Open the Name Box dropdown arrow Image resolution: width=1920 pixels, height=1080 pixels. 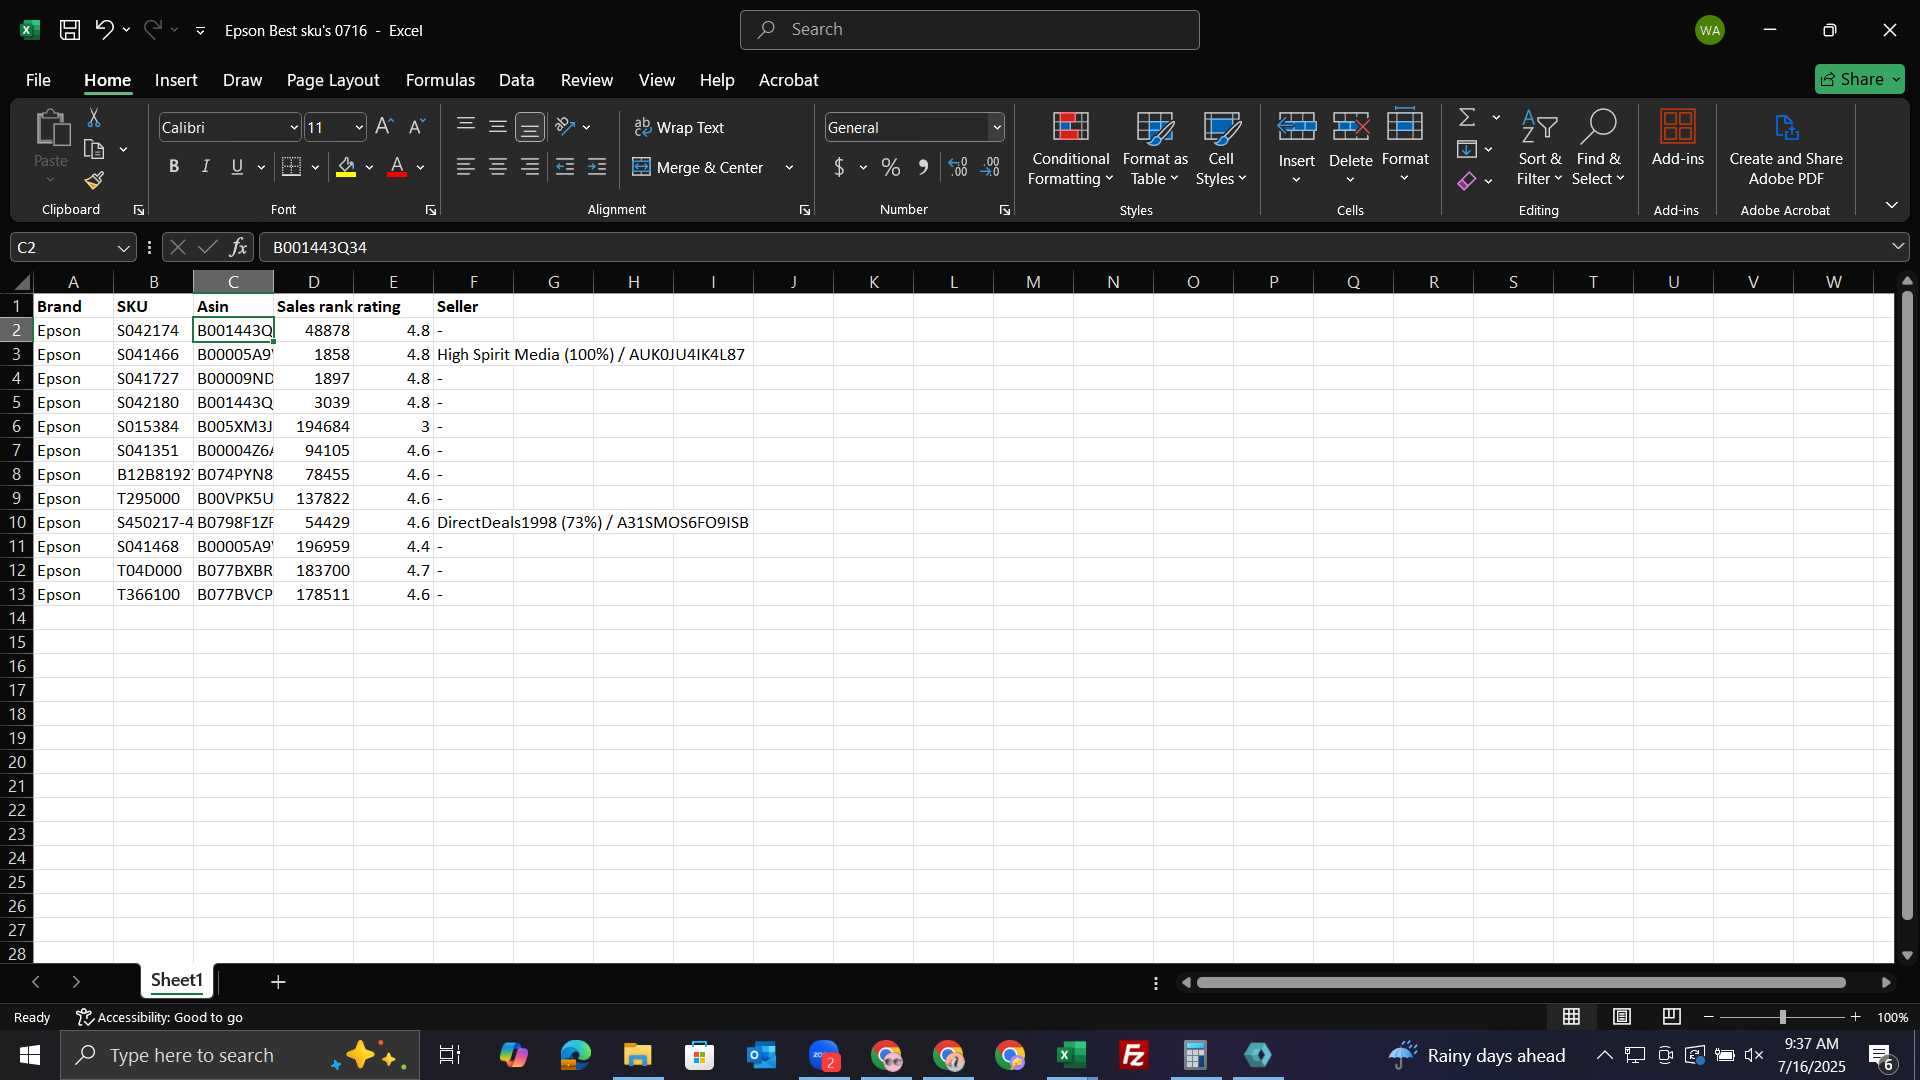123,247
